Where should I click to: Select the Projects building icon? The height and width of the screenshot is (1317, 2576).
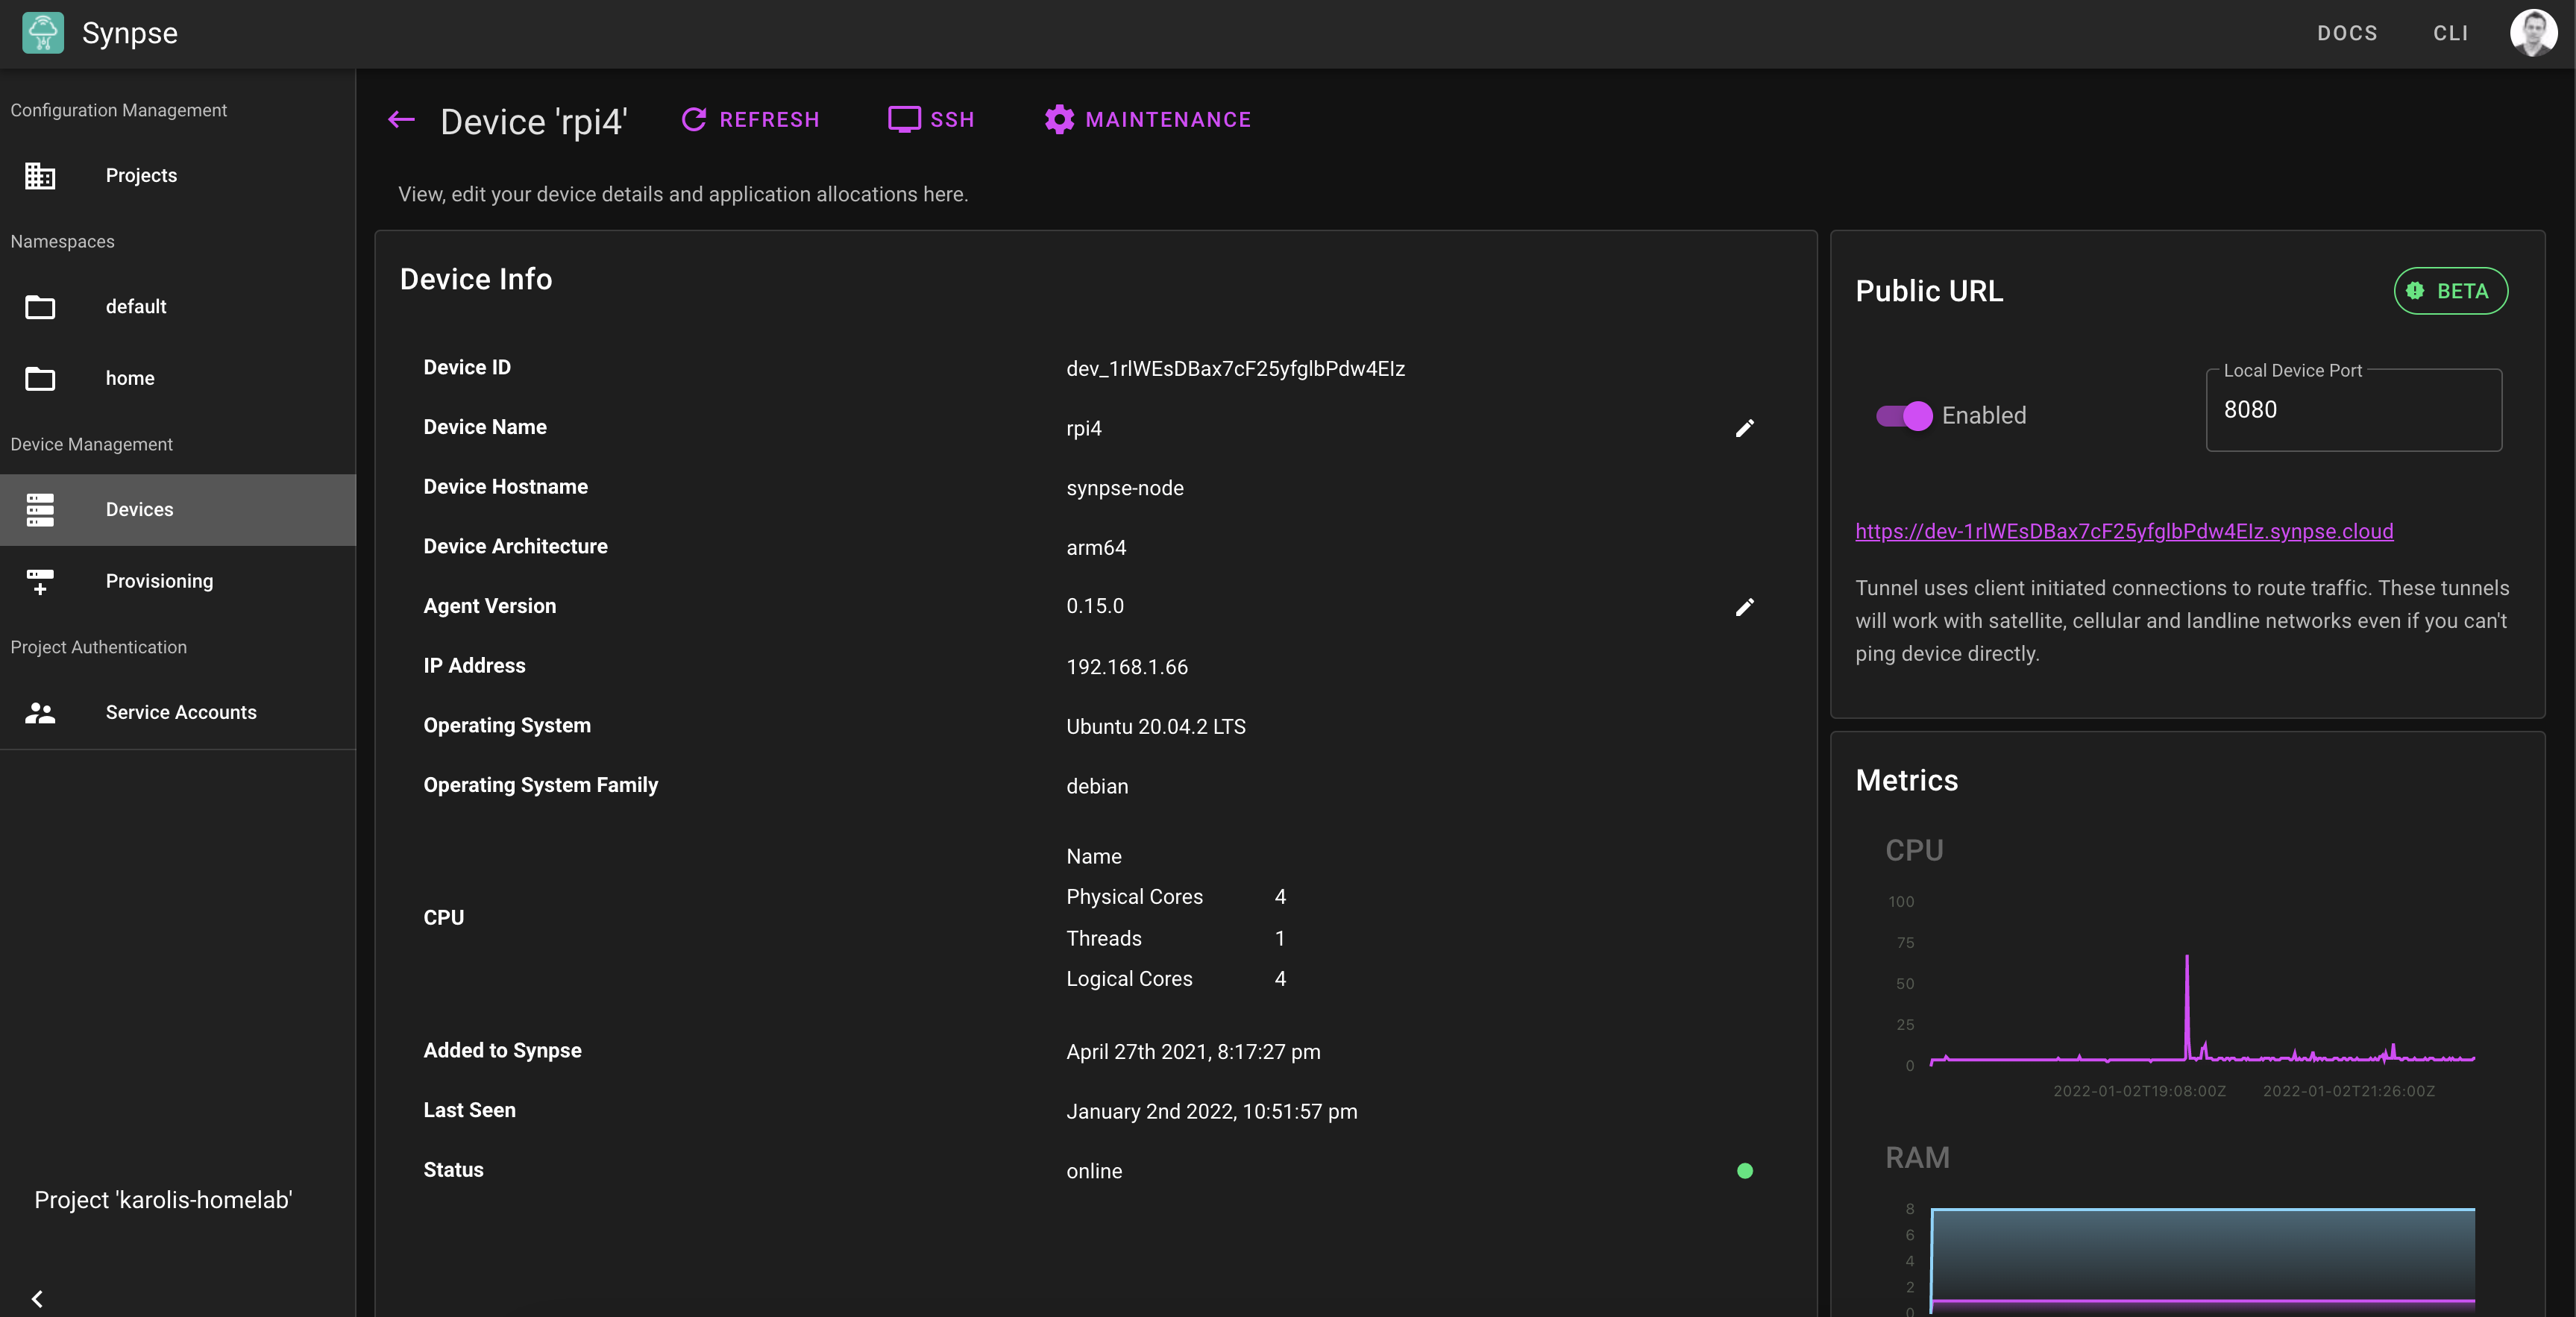40,175
